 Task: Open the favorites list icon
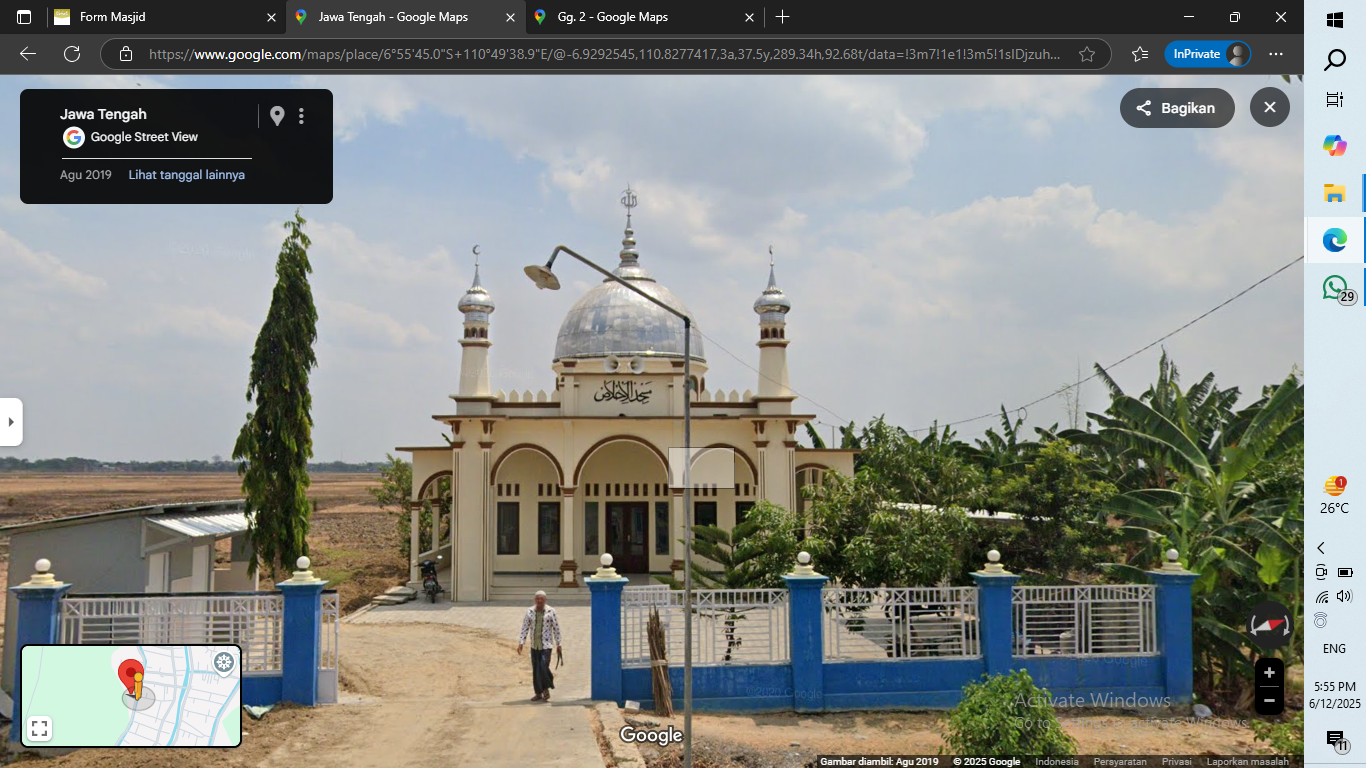coord(1139,54)
